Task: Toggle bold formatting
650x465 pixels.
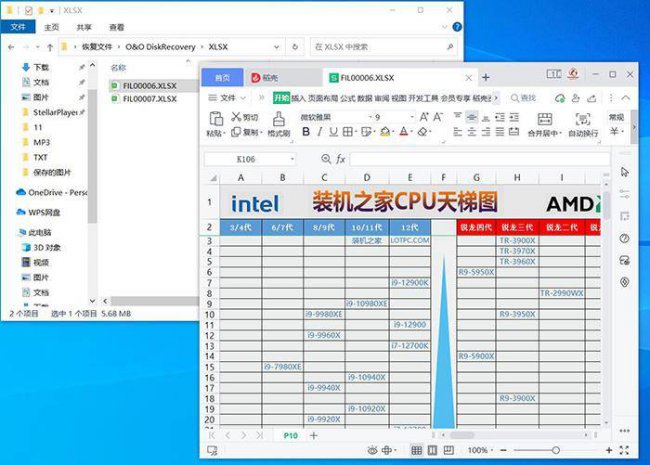Action: 306,132
